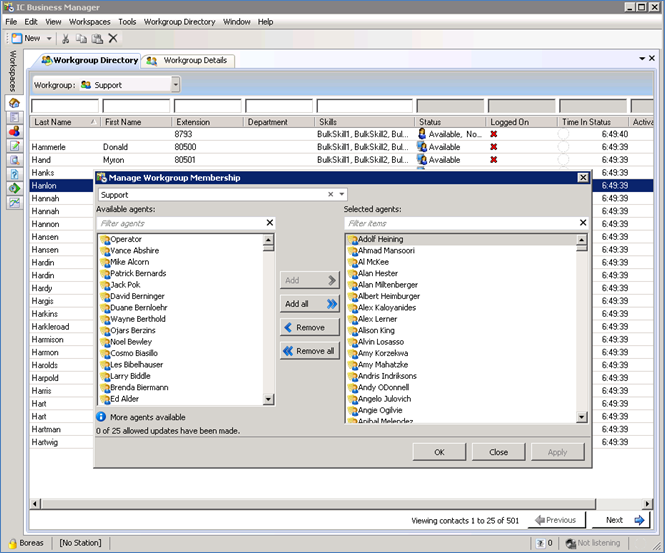Clear the Selected agents filter with the X
The image size is (665, 553).
click(x=582, y=223)
